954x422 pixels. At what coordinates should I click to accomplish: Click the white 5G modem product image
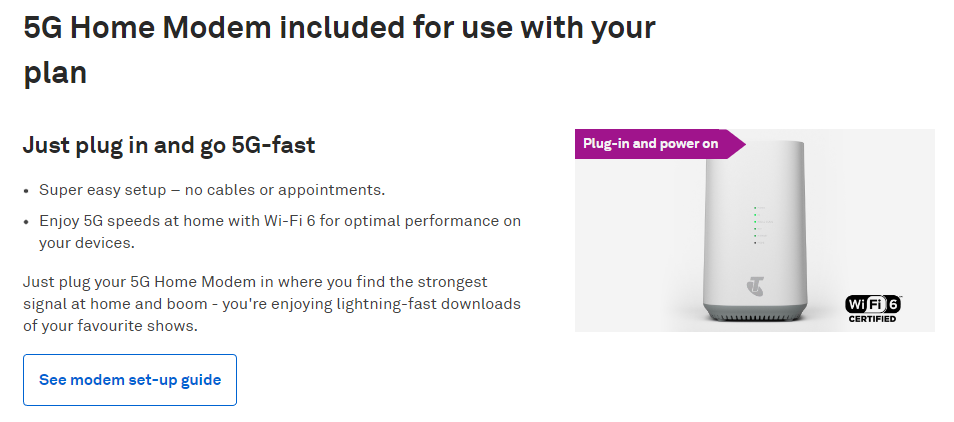tap(754, 231)
